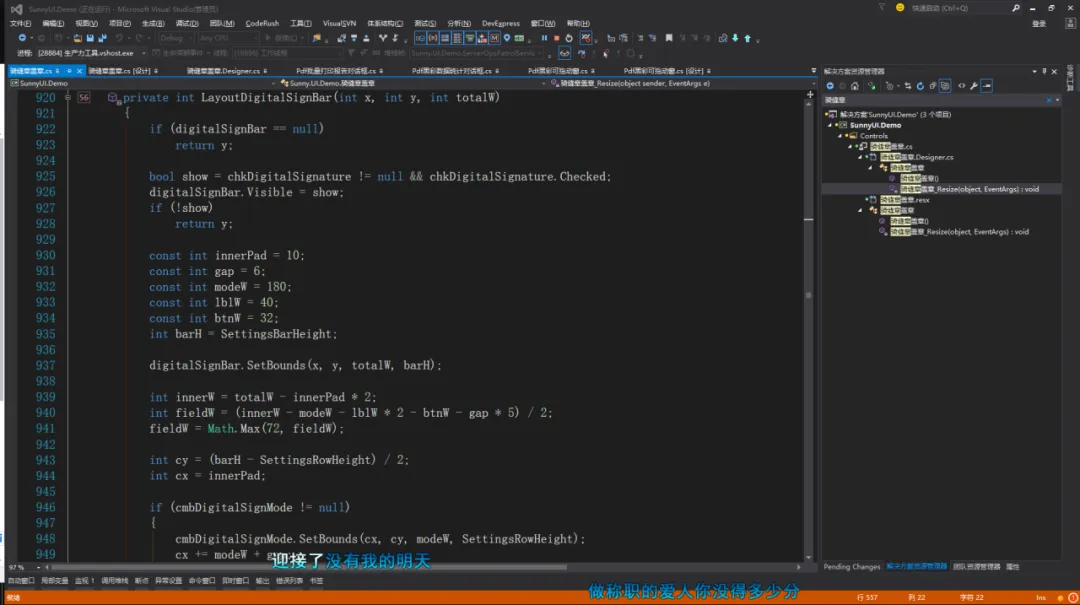Click the Collapse All icon in Solution Explorer

[x=933, y=86]
